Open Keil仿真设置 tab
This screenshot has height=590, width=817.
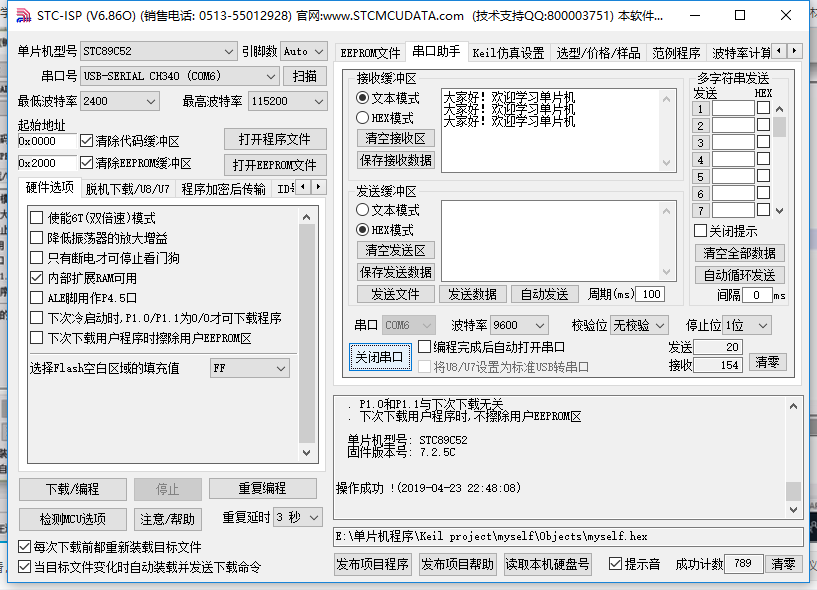[x=508, y=53]
